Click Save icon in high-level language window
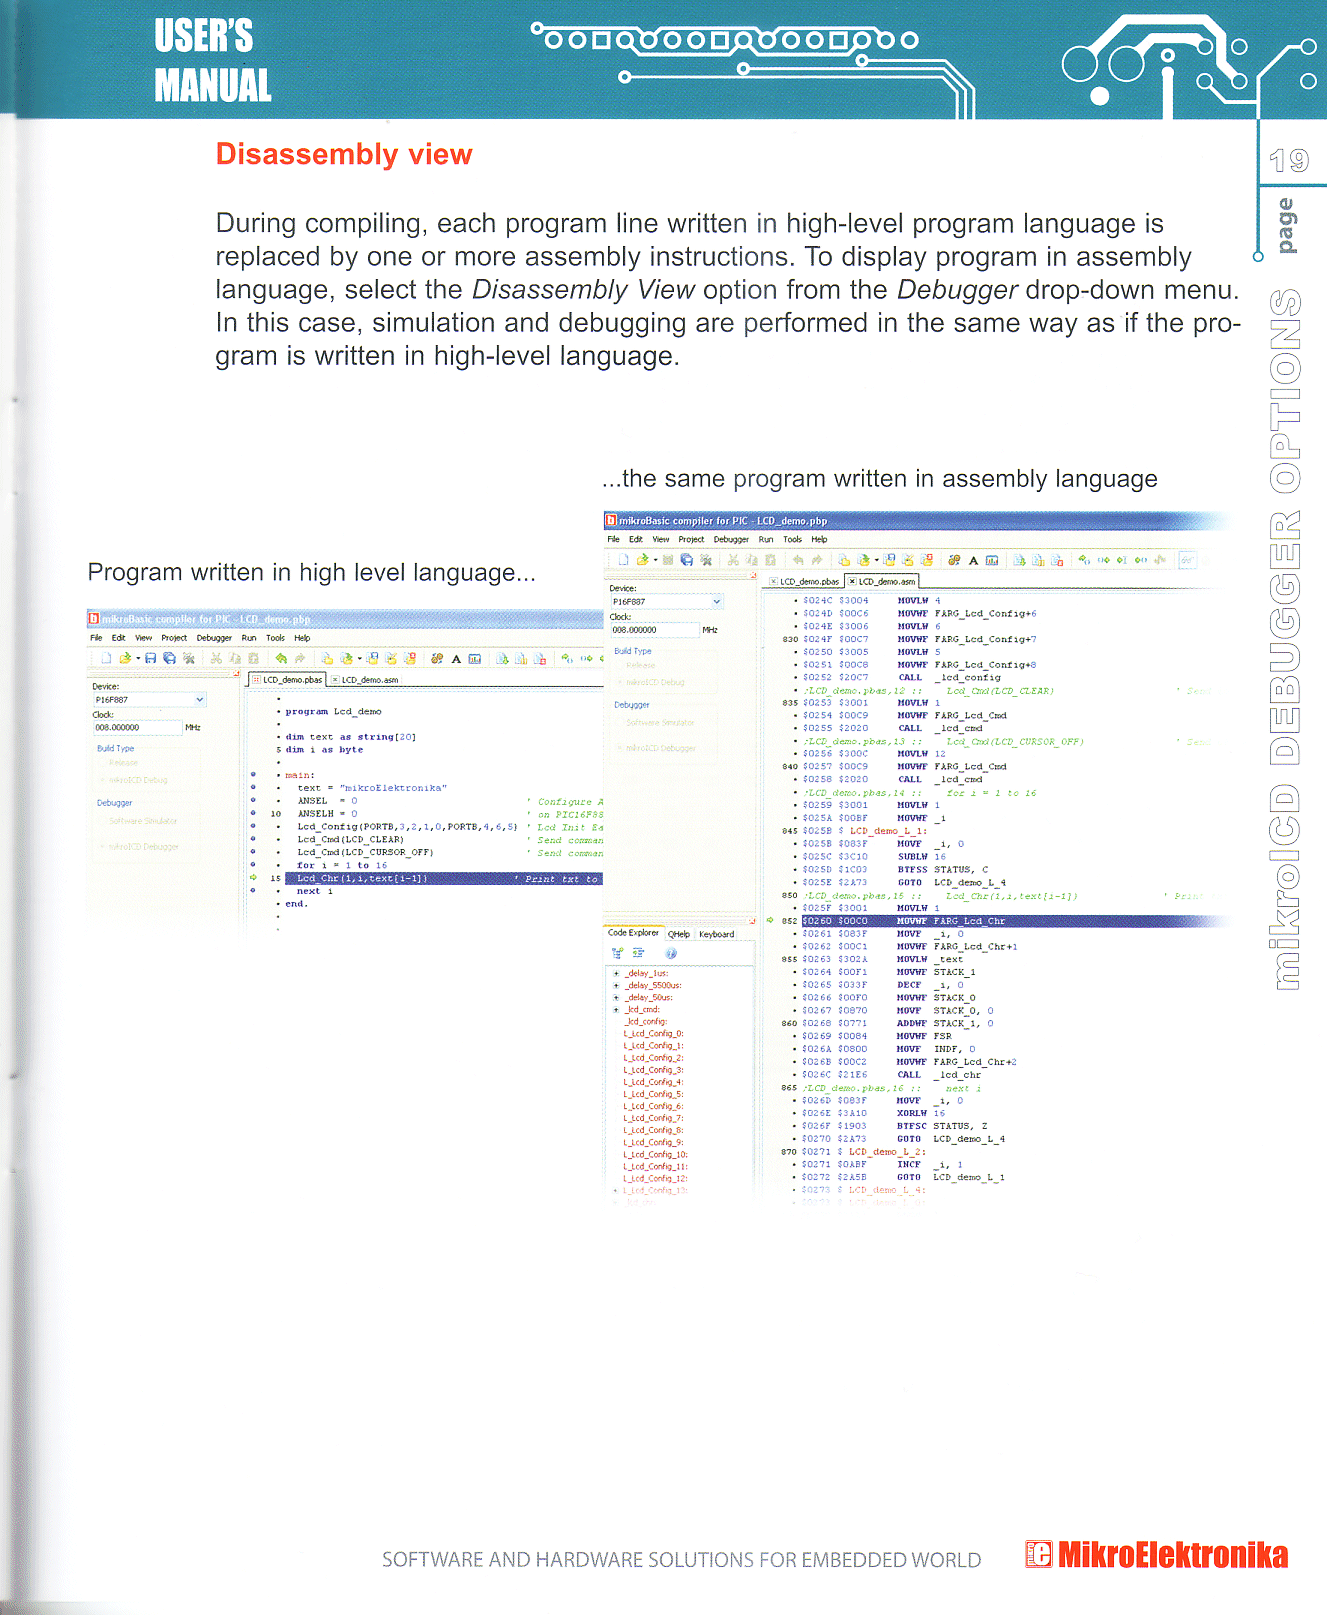The image size is (1327, 1615). pos(150,658)
